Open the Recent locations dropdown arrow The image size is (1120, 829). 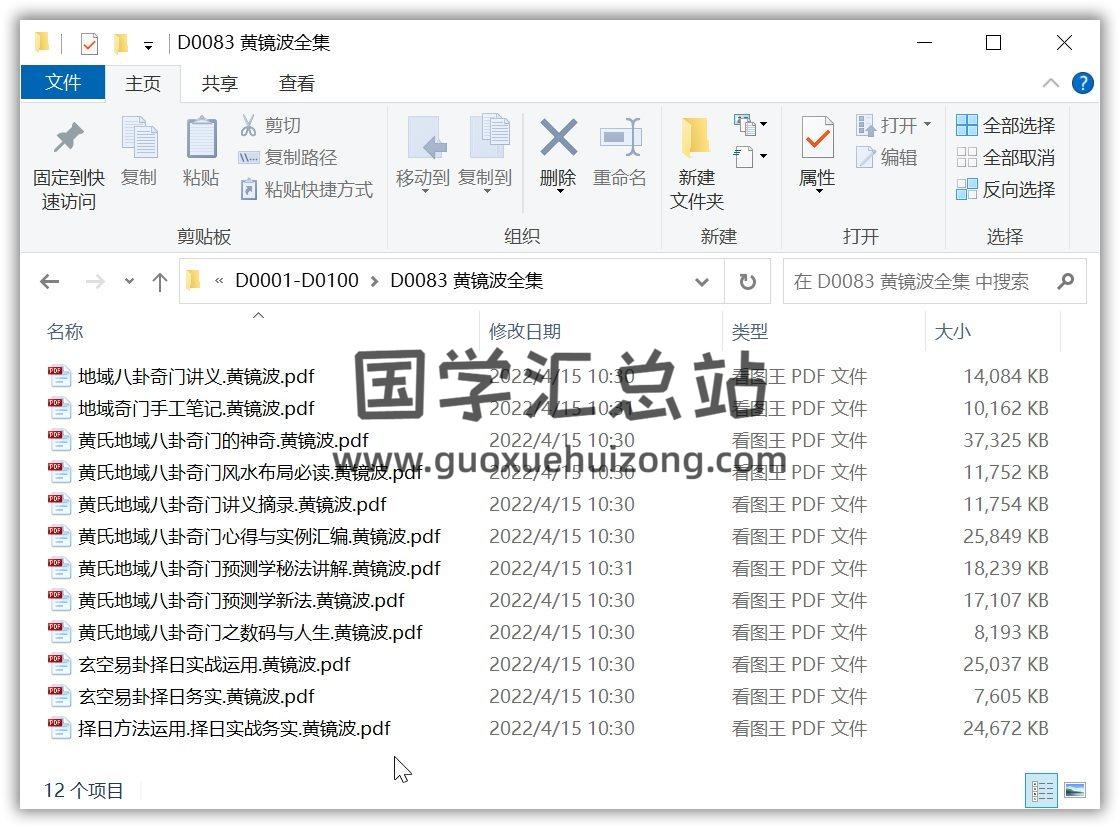pos(129,281)
